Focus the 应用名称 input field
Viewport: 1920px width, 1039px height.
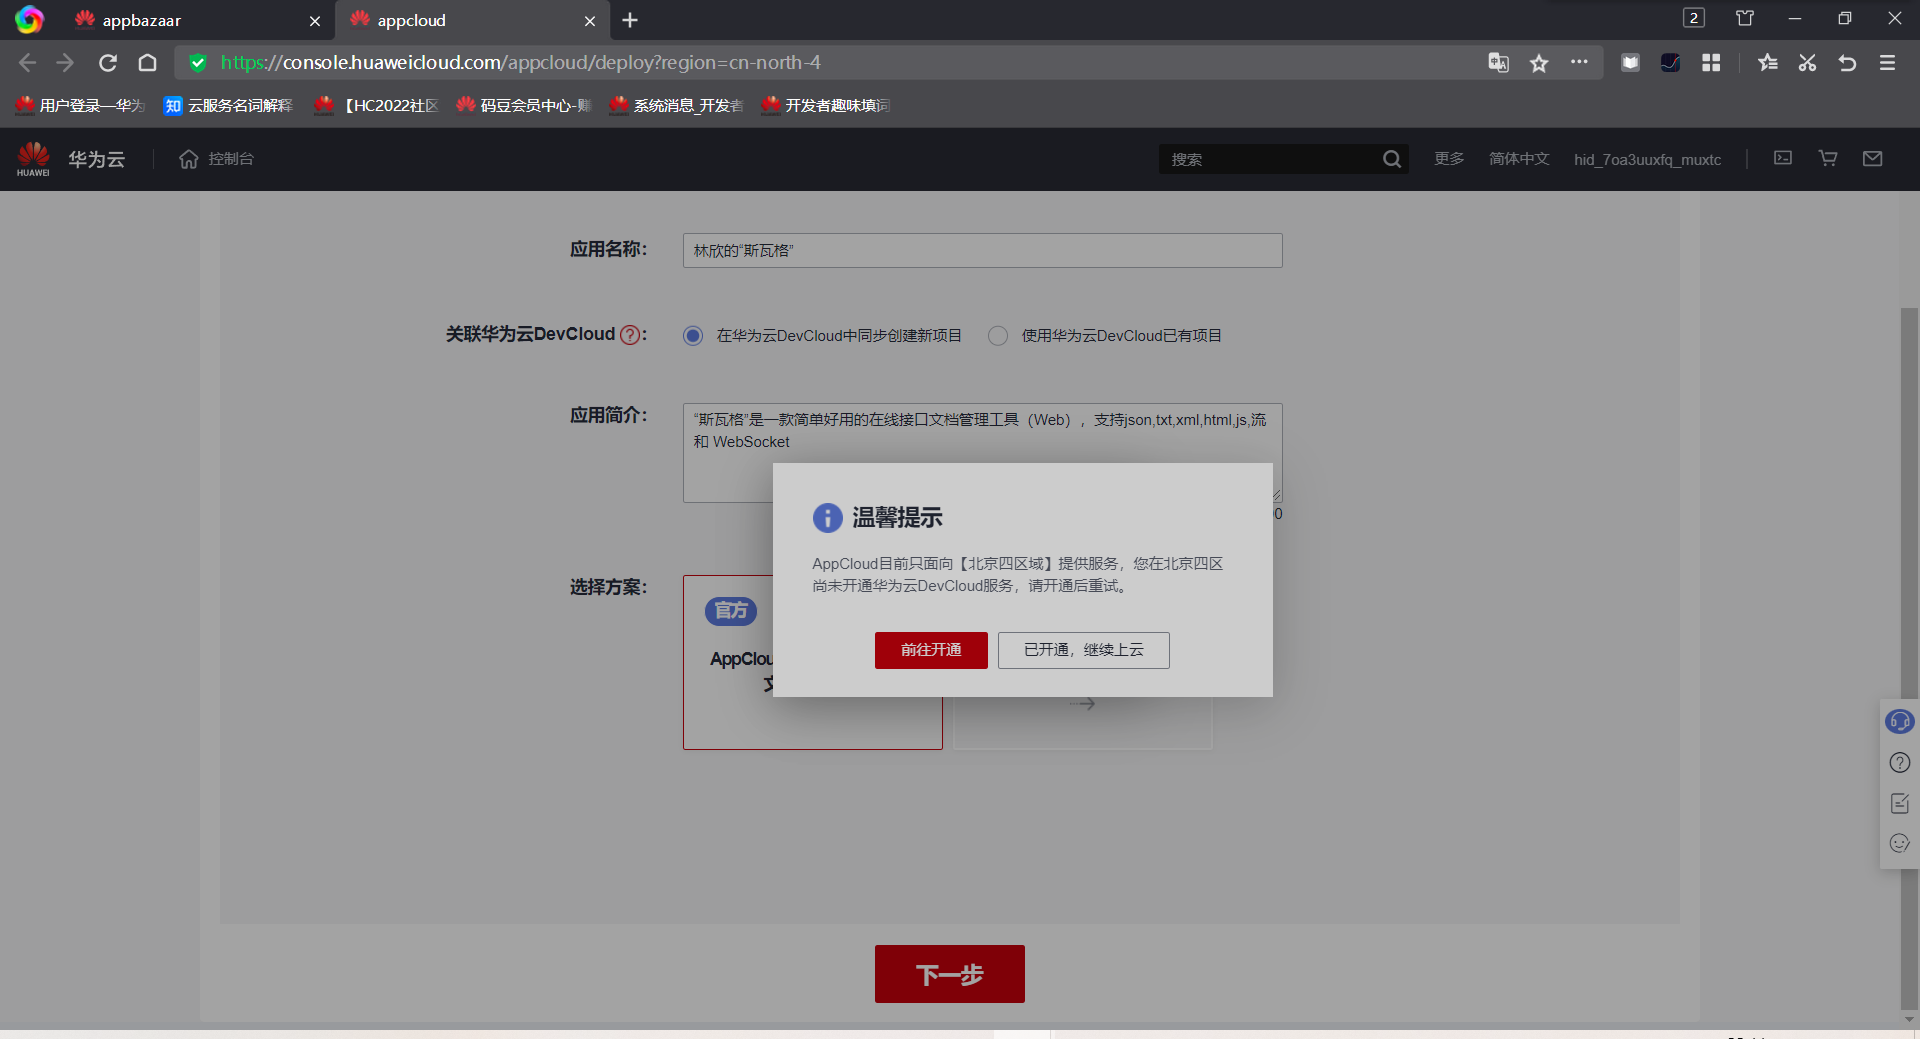click(x=983, y=251)
